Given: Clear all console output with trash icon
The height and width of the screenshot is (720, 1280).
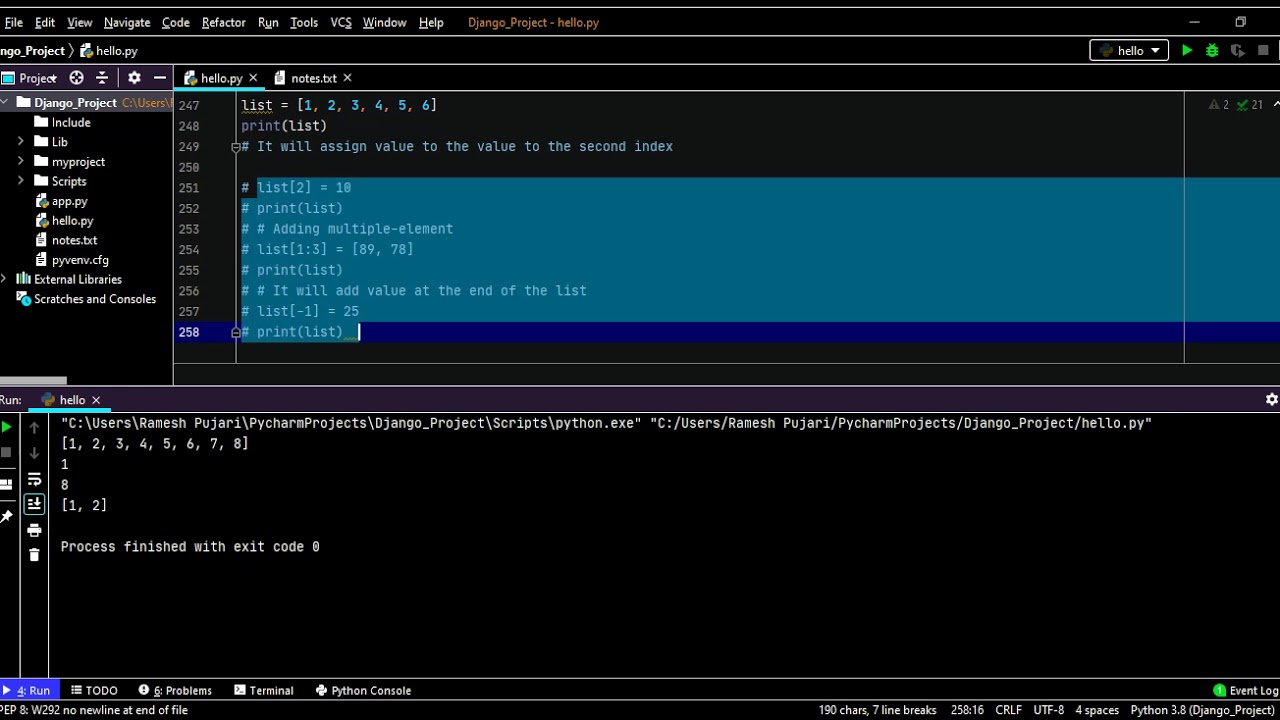Looking at the screenshot, I should (x=34, y=555).
